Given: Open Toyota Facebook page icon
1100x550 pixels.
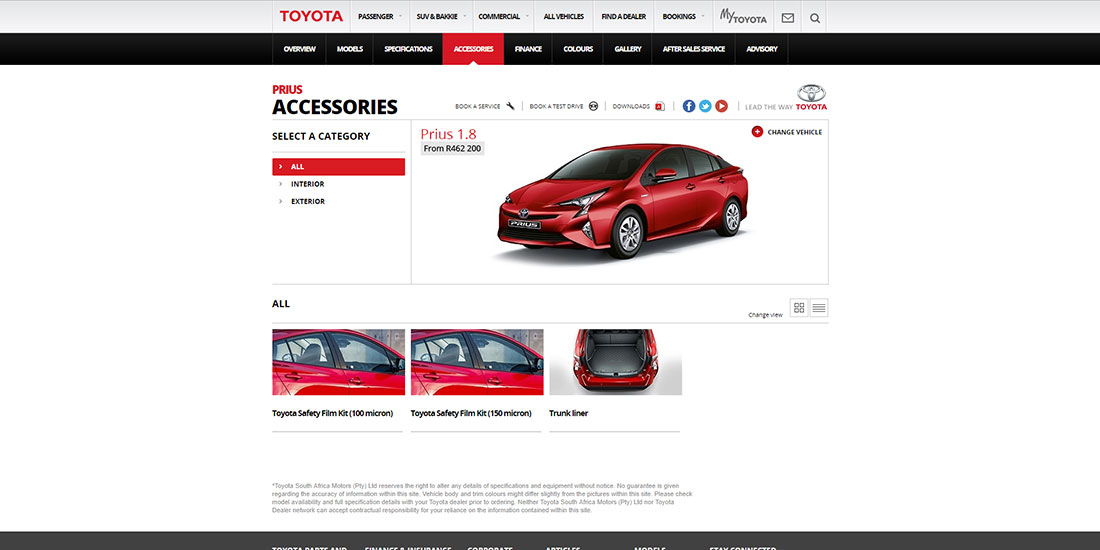Looking at the screenshot, I should tap(689, 106).
